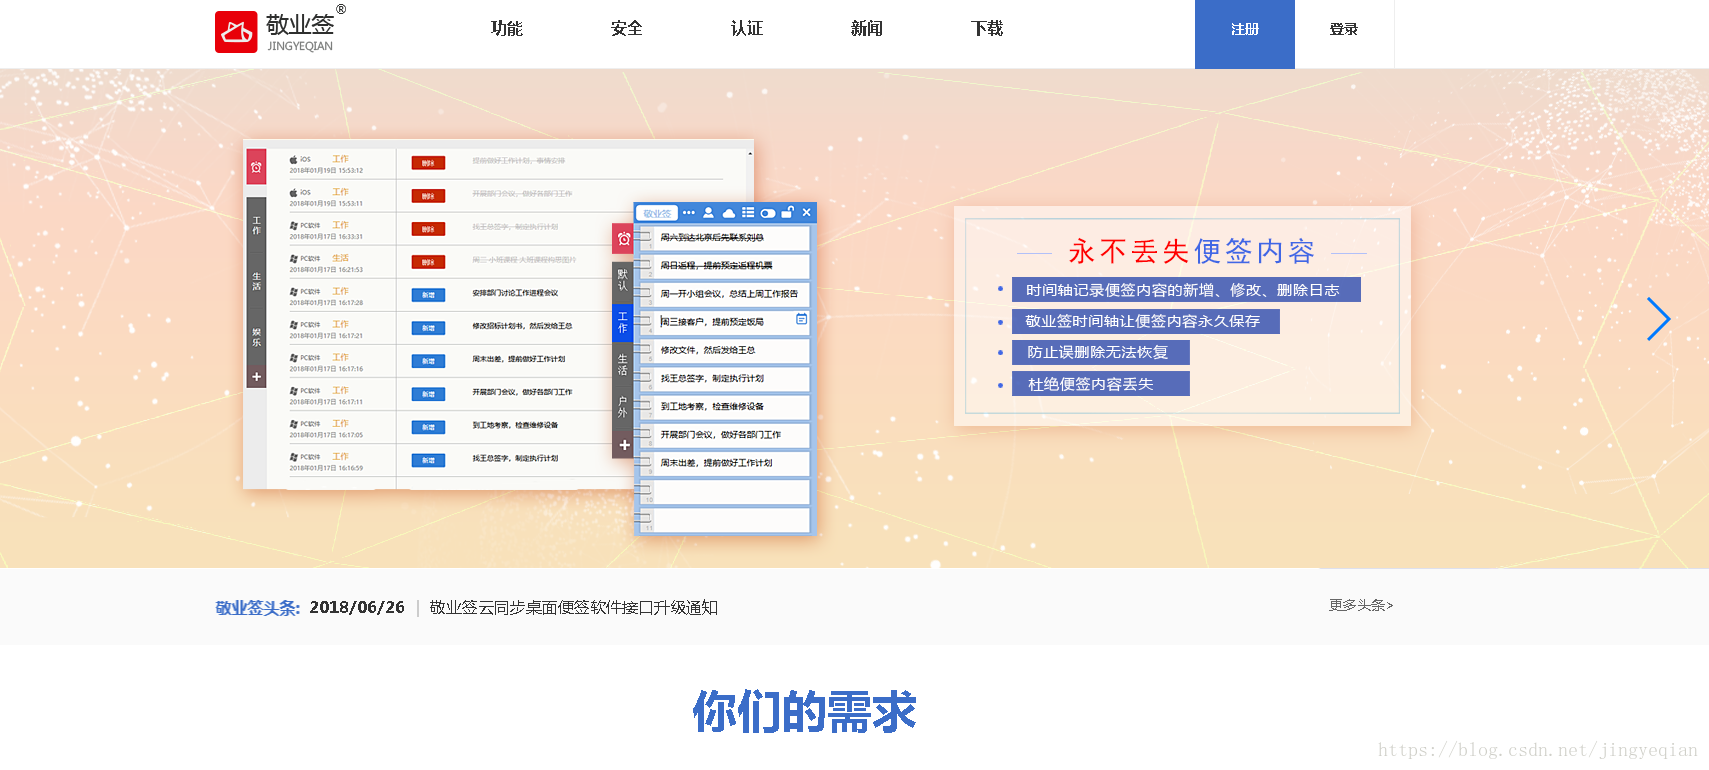Click orange 生活 label at 16:21:53 log entry

pos(341,258)
